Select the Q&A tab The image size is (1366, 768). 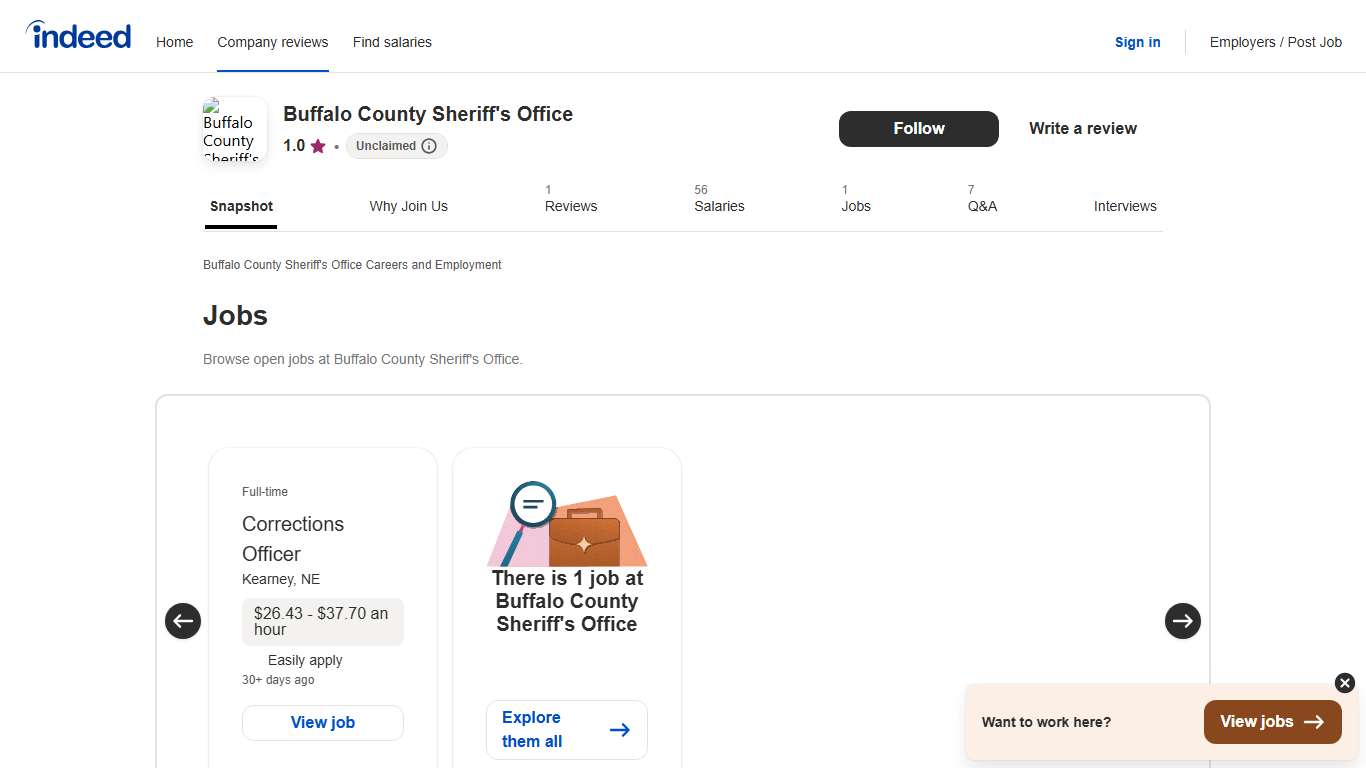pos(982,206)
